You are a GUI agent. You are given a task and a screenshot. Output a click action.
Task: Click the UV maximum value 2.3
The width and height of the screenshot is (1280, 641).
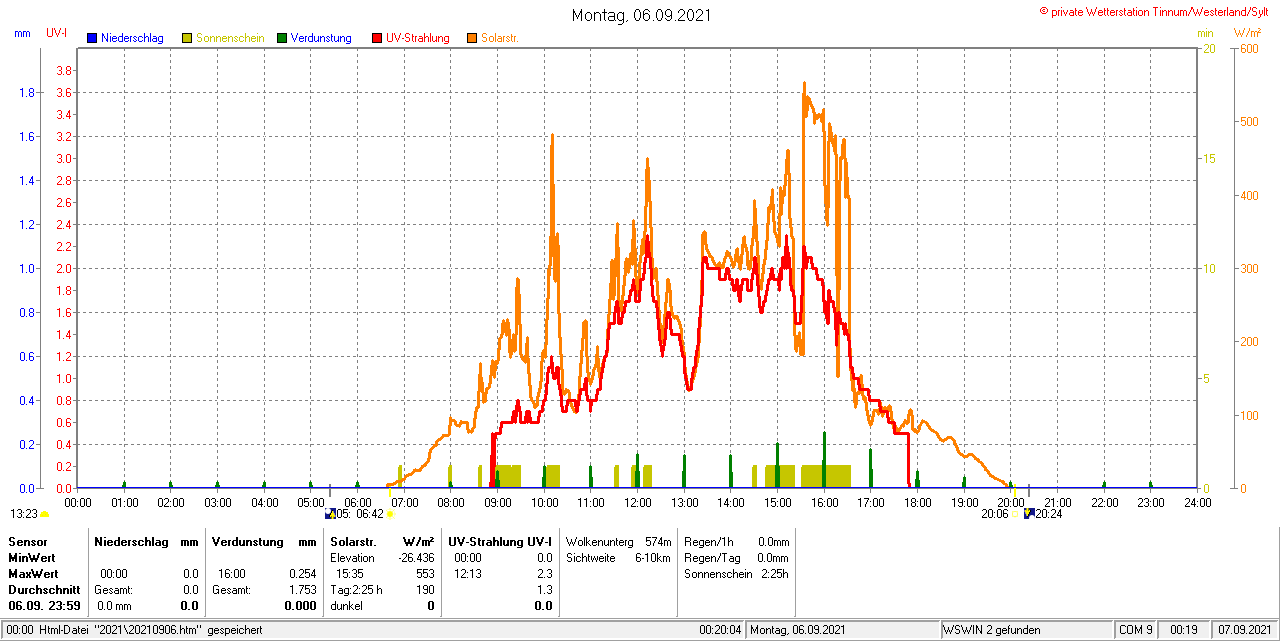(544, 574)
